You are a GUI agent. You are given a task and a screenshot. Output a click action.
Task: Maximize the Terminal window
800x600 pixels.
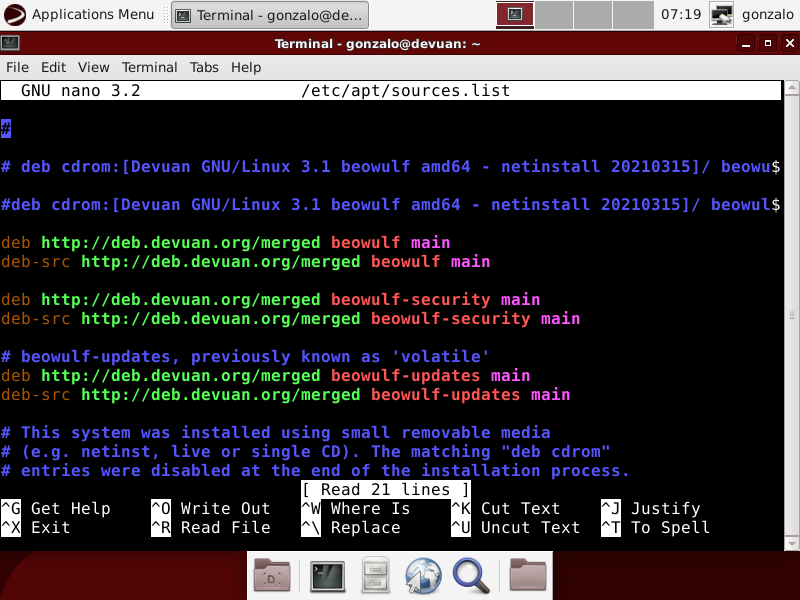coord(768,43)
